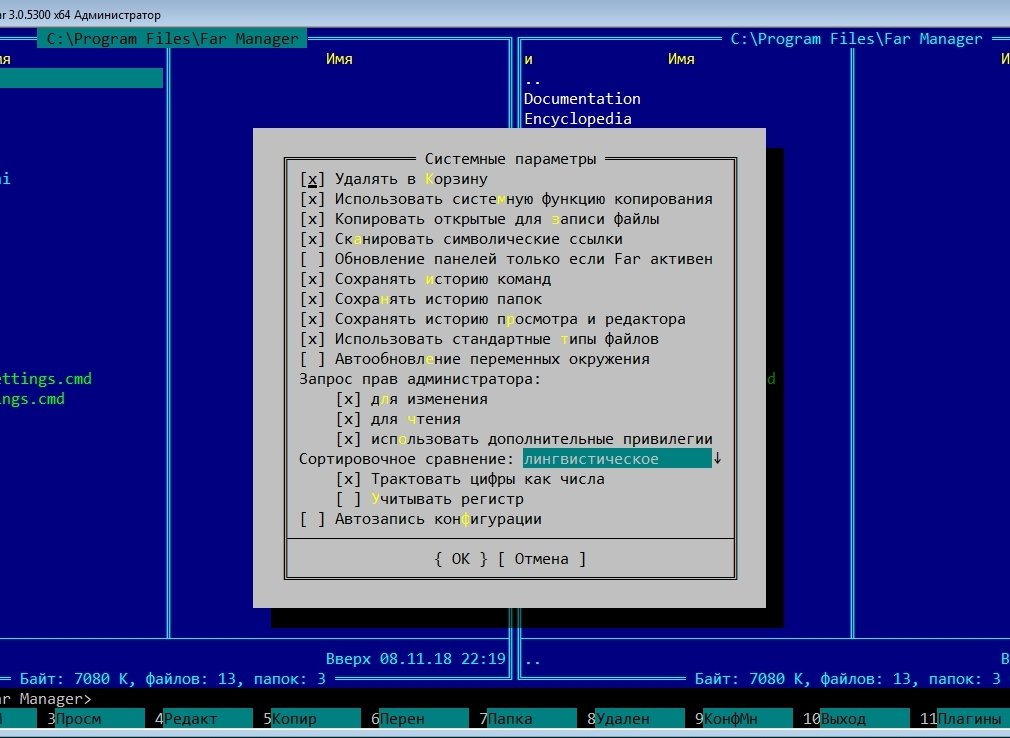Viewport: 1010px width, 738px height.
Task: Click the fully visible 'Имя' header in right panel
Action: [681, 59]
